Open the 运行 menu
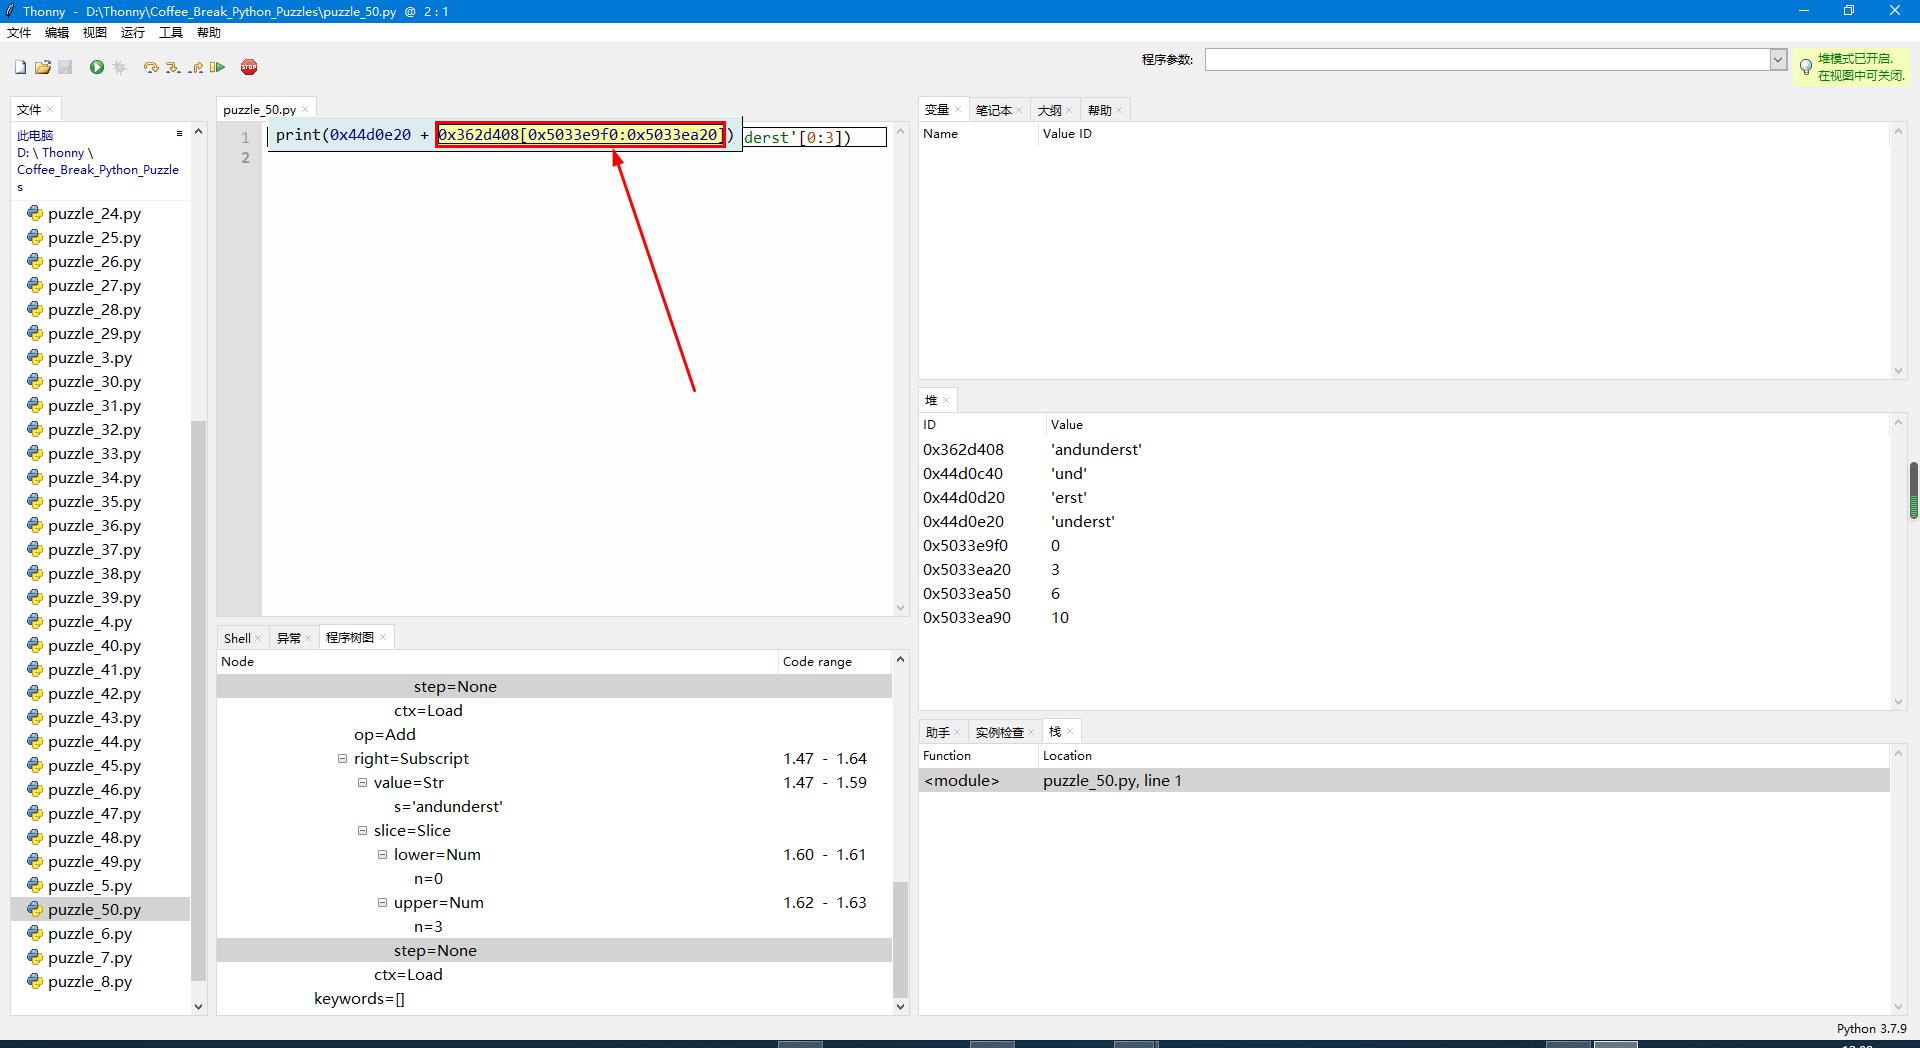 [x=133, y=33]
